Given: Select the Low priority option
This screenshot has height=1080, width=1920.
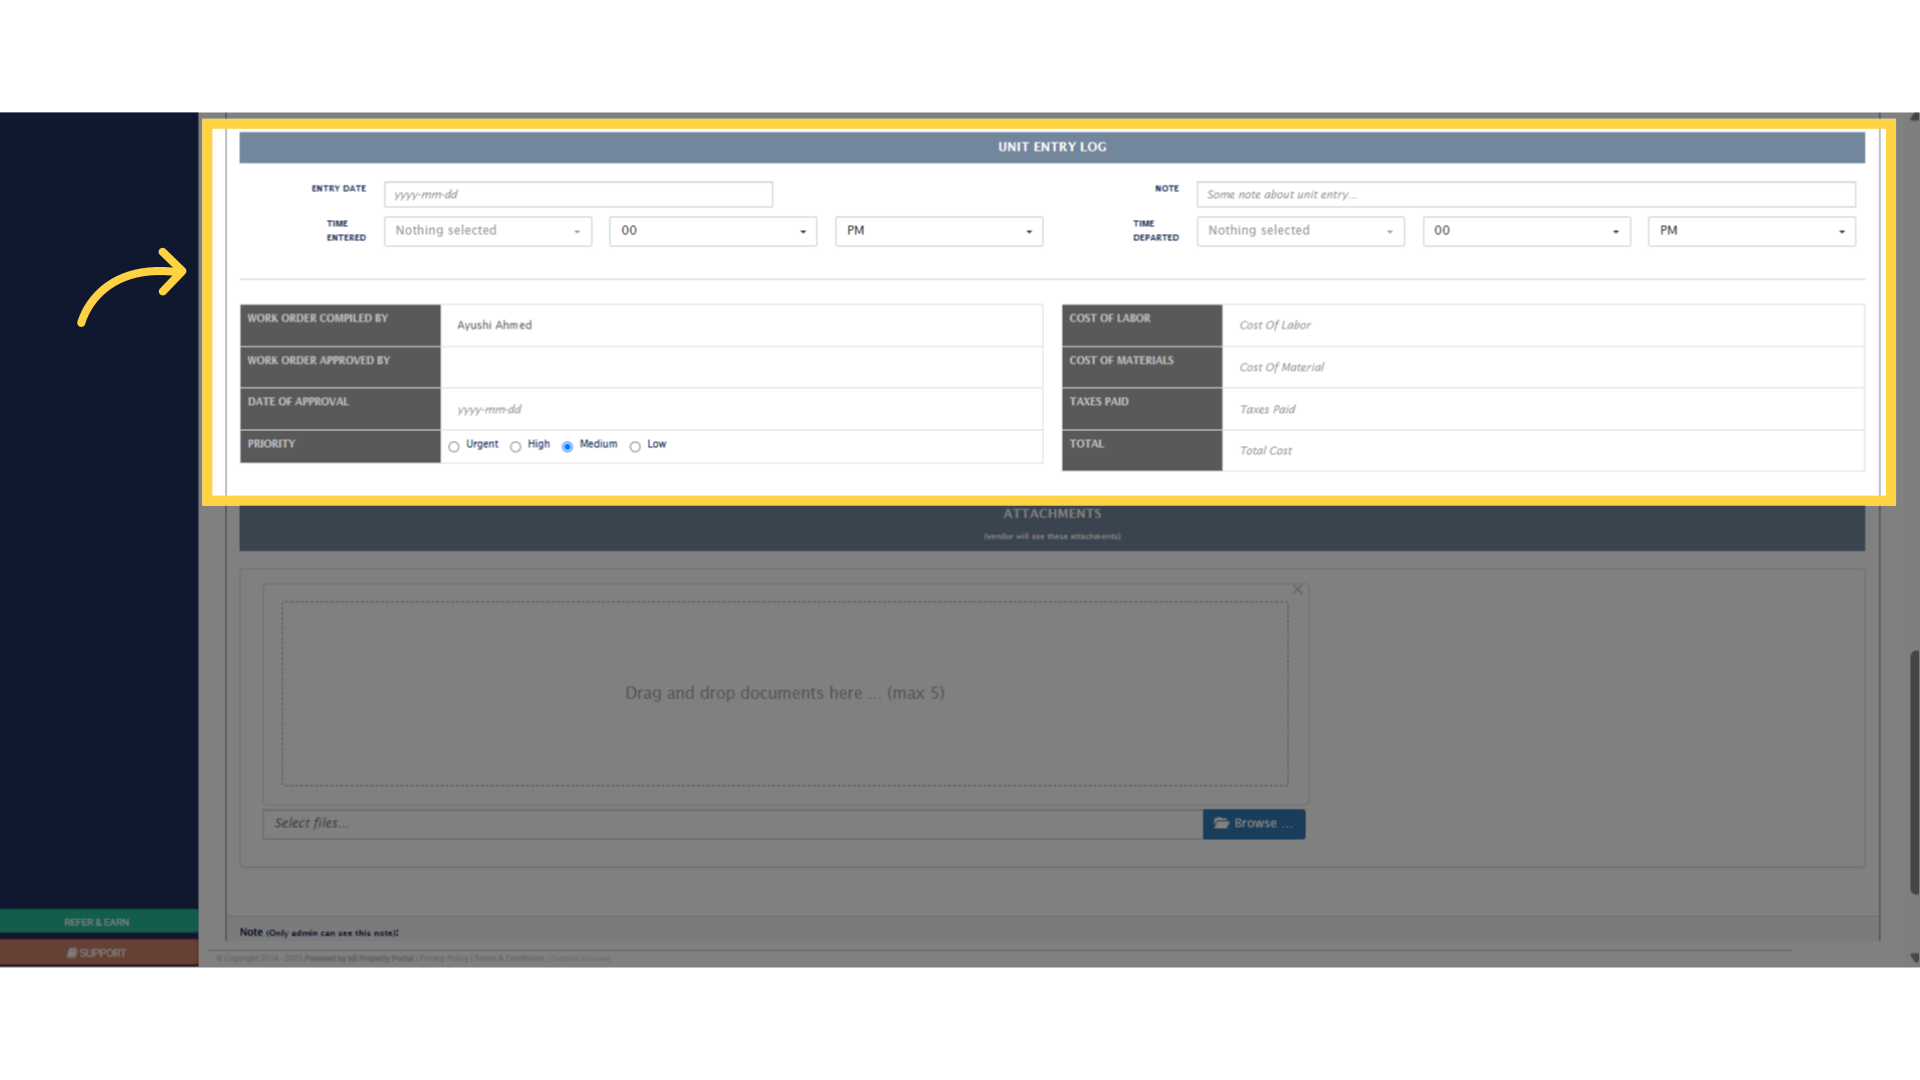Looking at the screenshot, I should click(637, 446).
